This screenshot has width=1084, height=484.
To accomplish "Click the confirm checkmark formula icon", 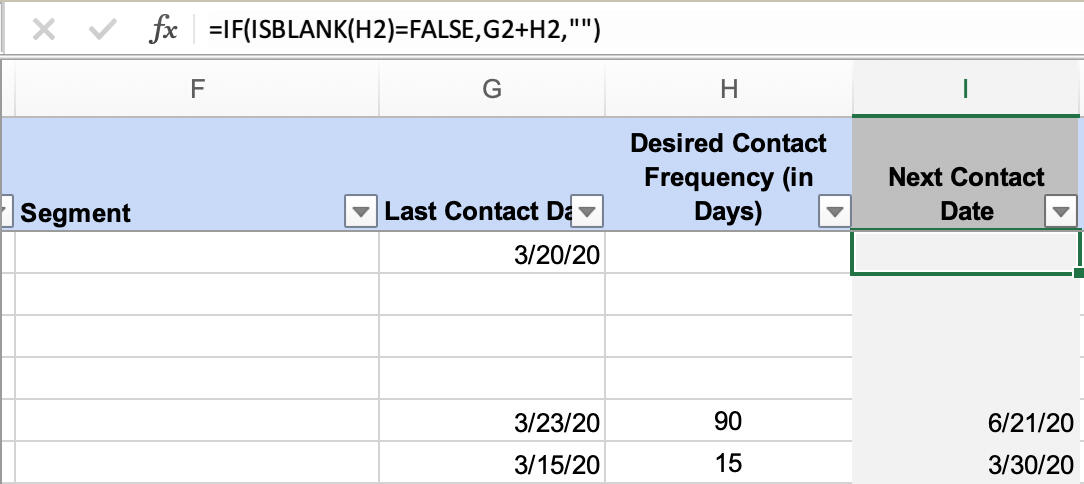I will coord(101,30).
